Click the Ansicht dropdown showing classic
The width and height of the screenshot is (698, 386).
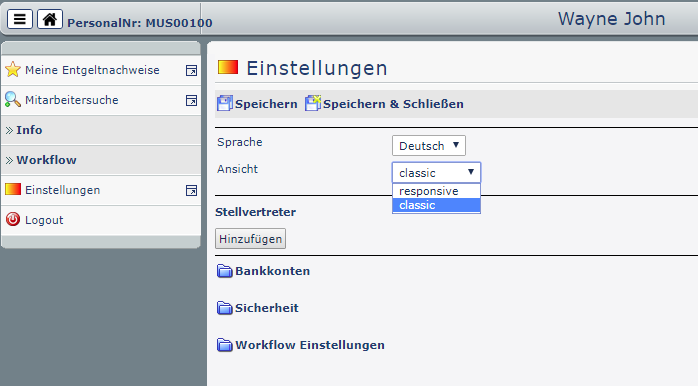436,172
